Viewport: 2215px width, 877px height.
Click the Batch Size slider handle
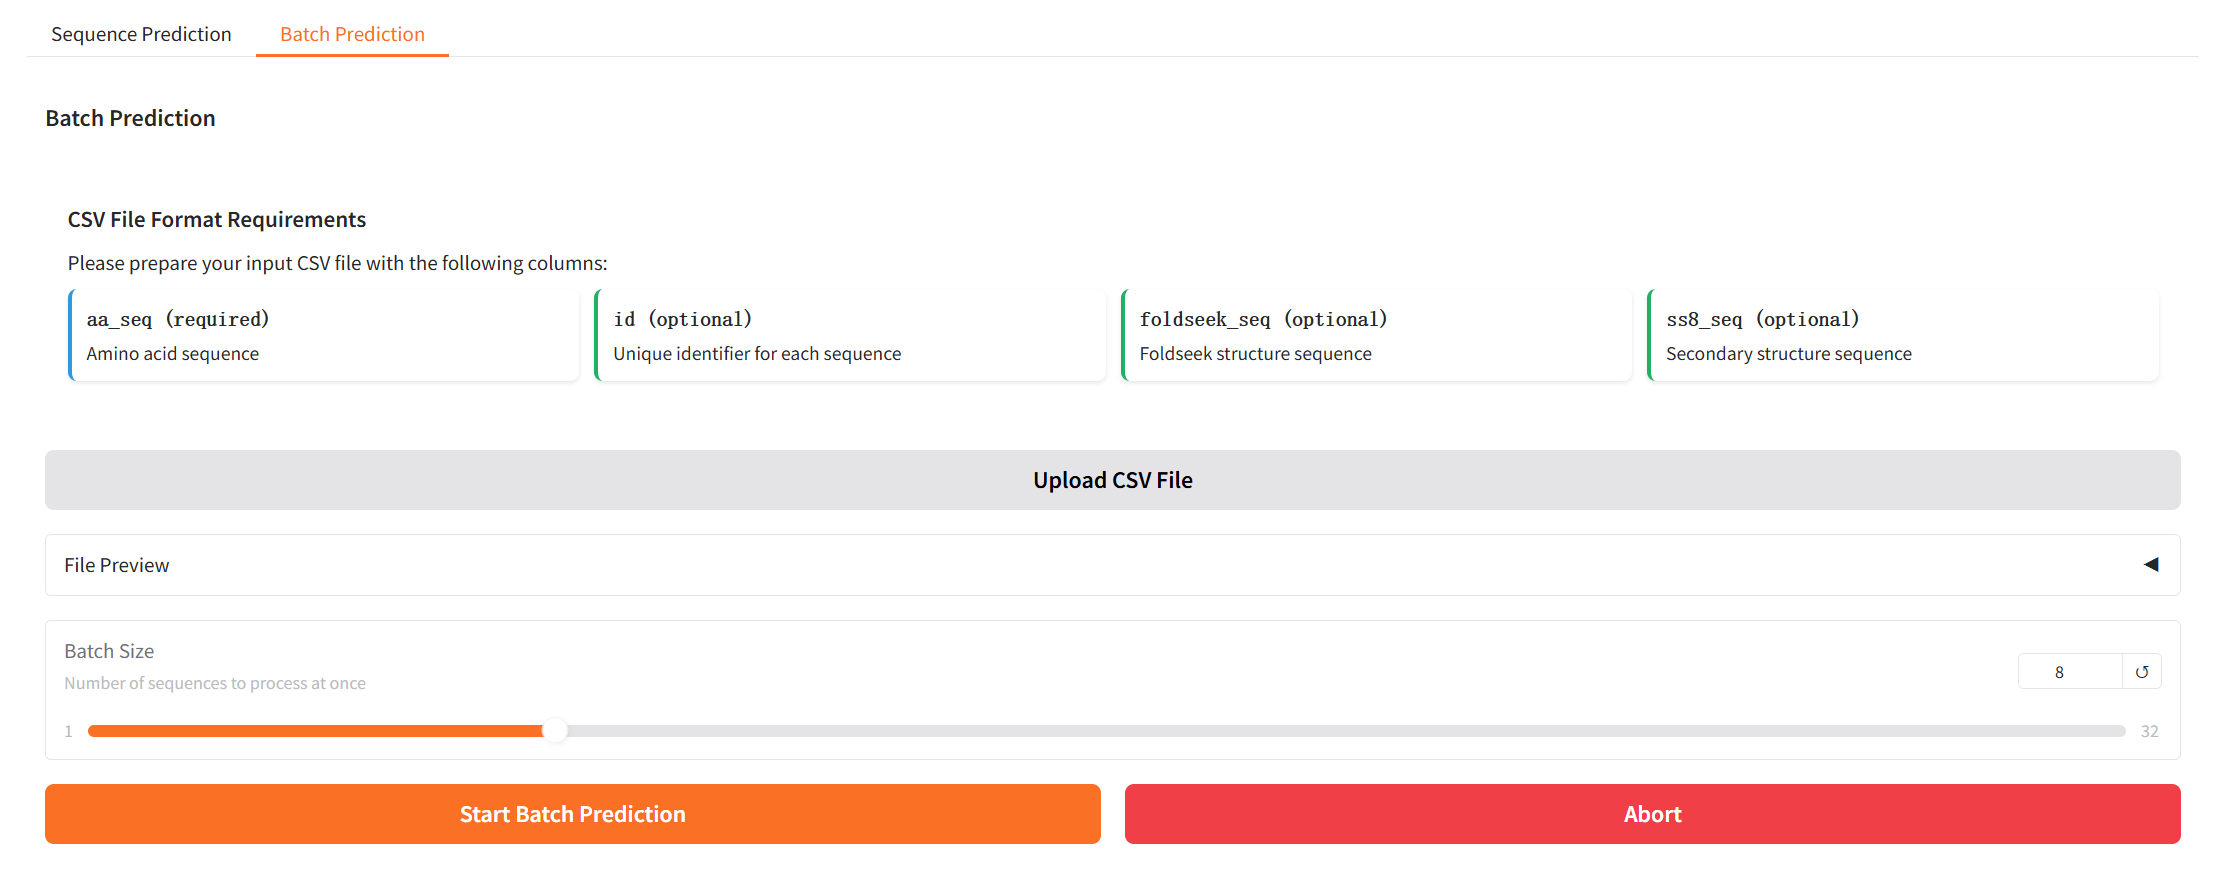[555, 731]
